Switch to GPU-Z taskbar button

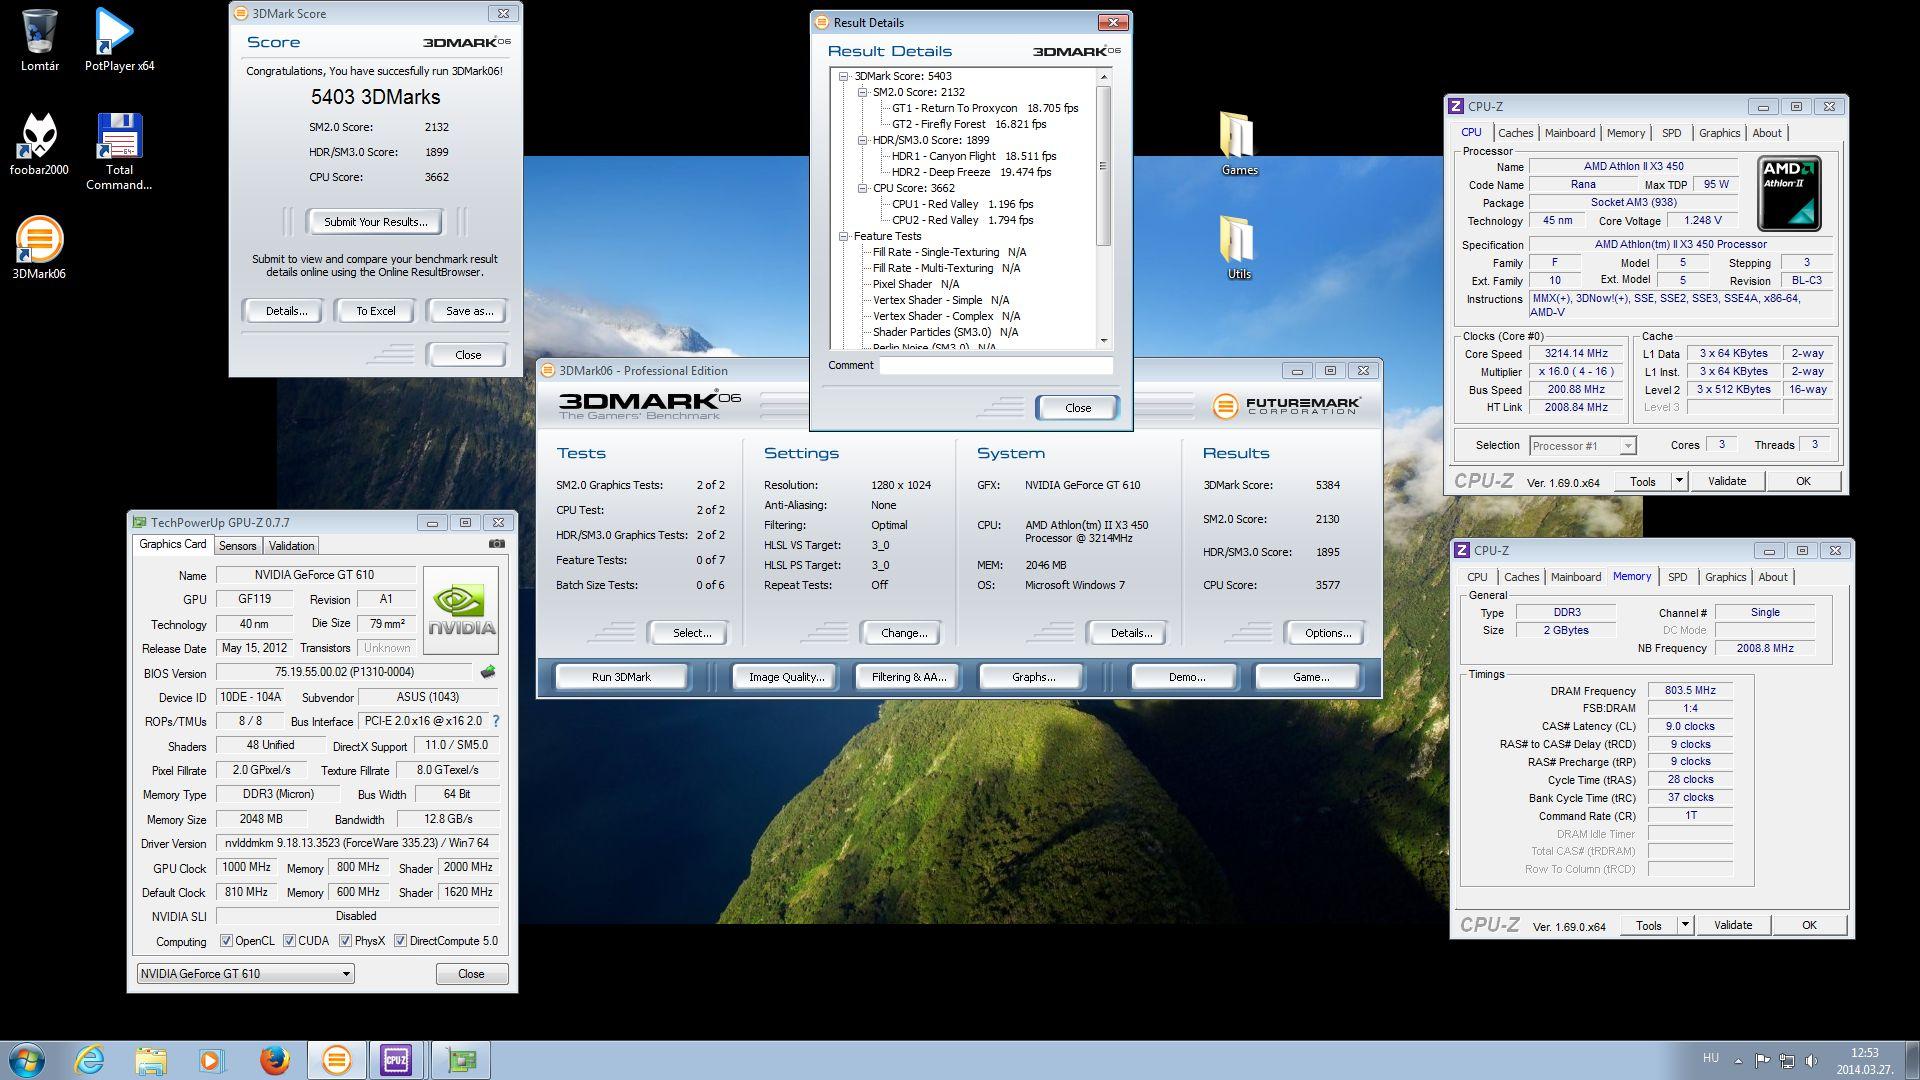460,1060
